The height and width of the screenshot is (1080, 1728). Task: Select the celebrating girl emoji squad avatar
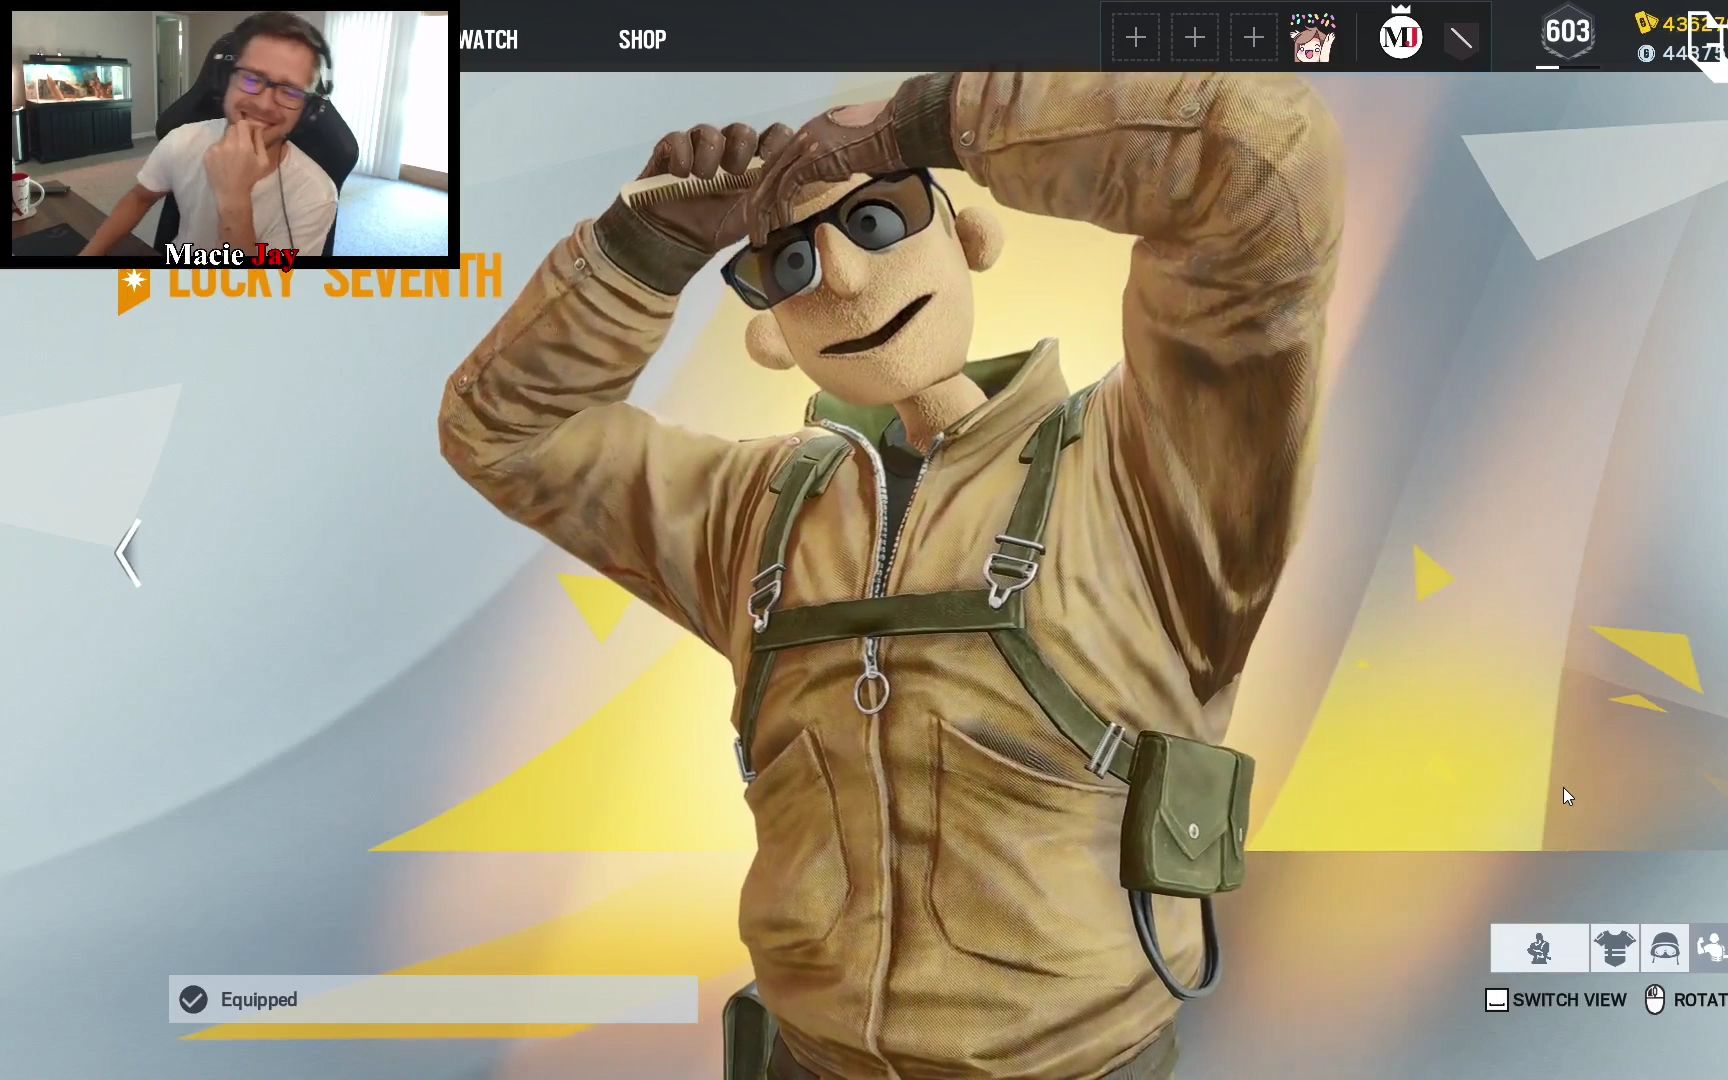tap(1313, 38)
